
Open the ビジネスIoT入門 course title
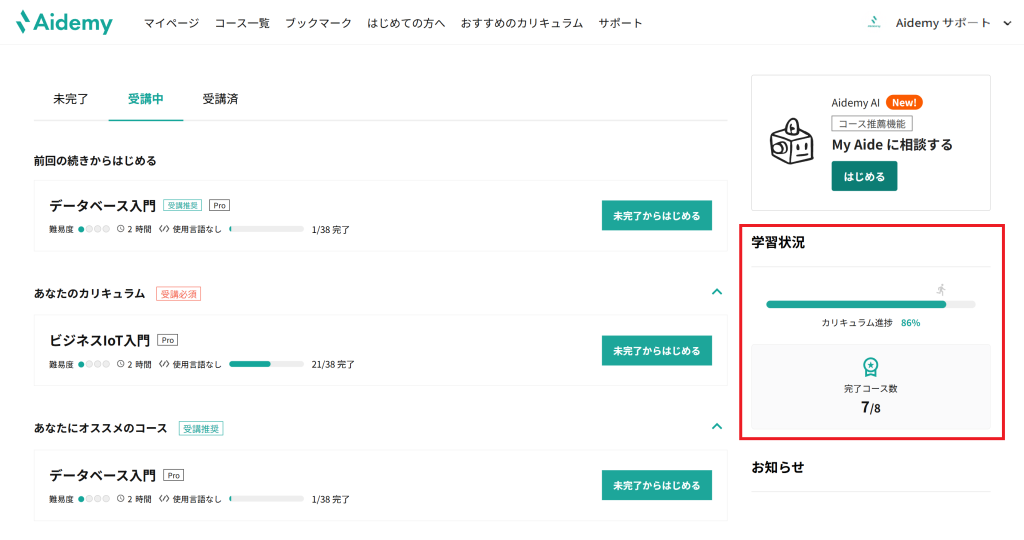99,340
